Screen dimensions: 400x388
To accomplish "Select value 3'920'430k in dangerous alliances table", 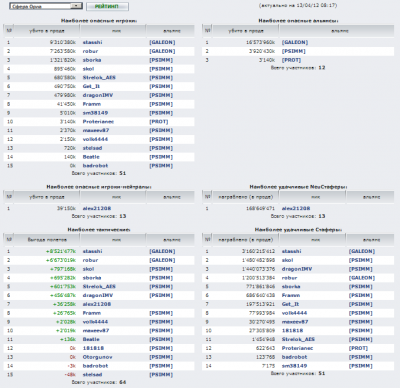I will pos(262,51).
